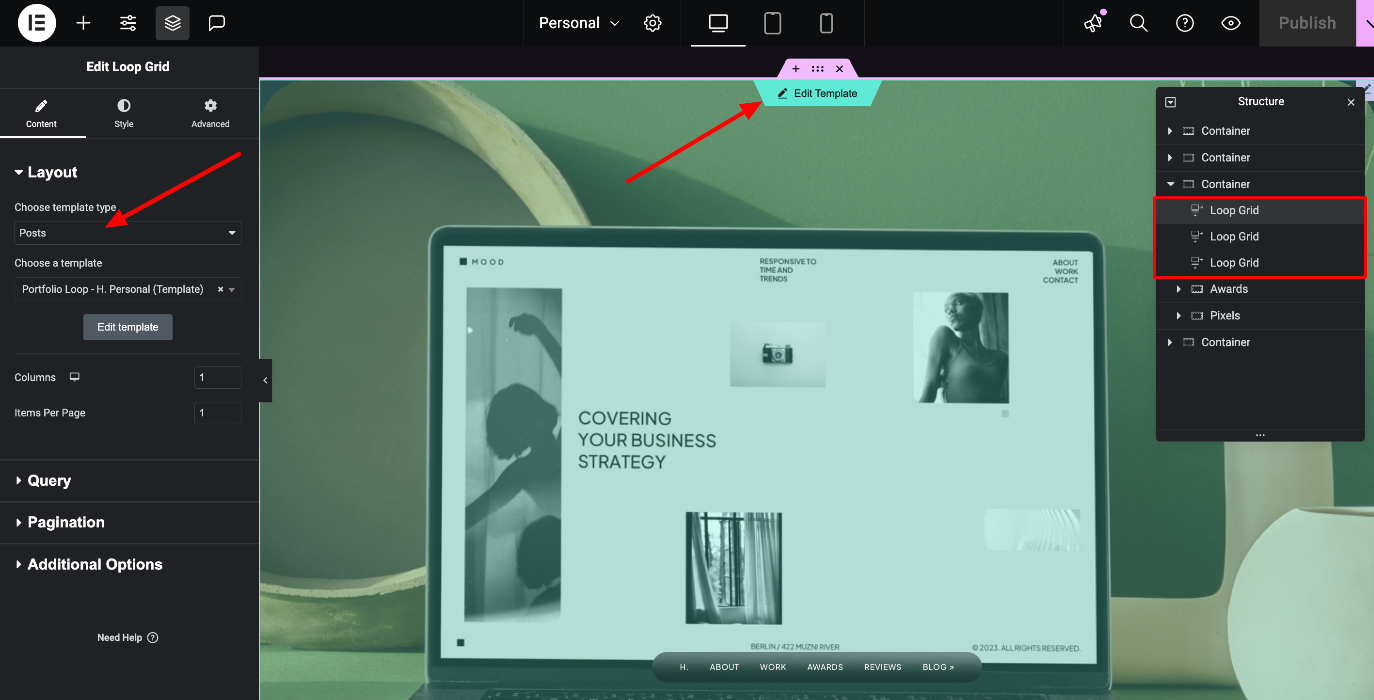Open the Personal page dropdown

pos(579,23)
